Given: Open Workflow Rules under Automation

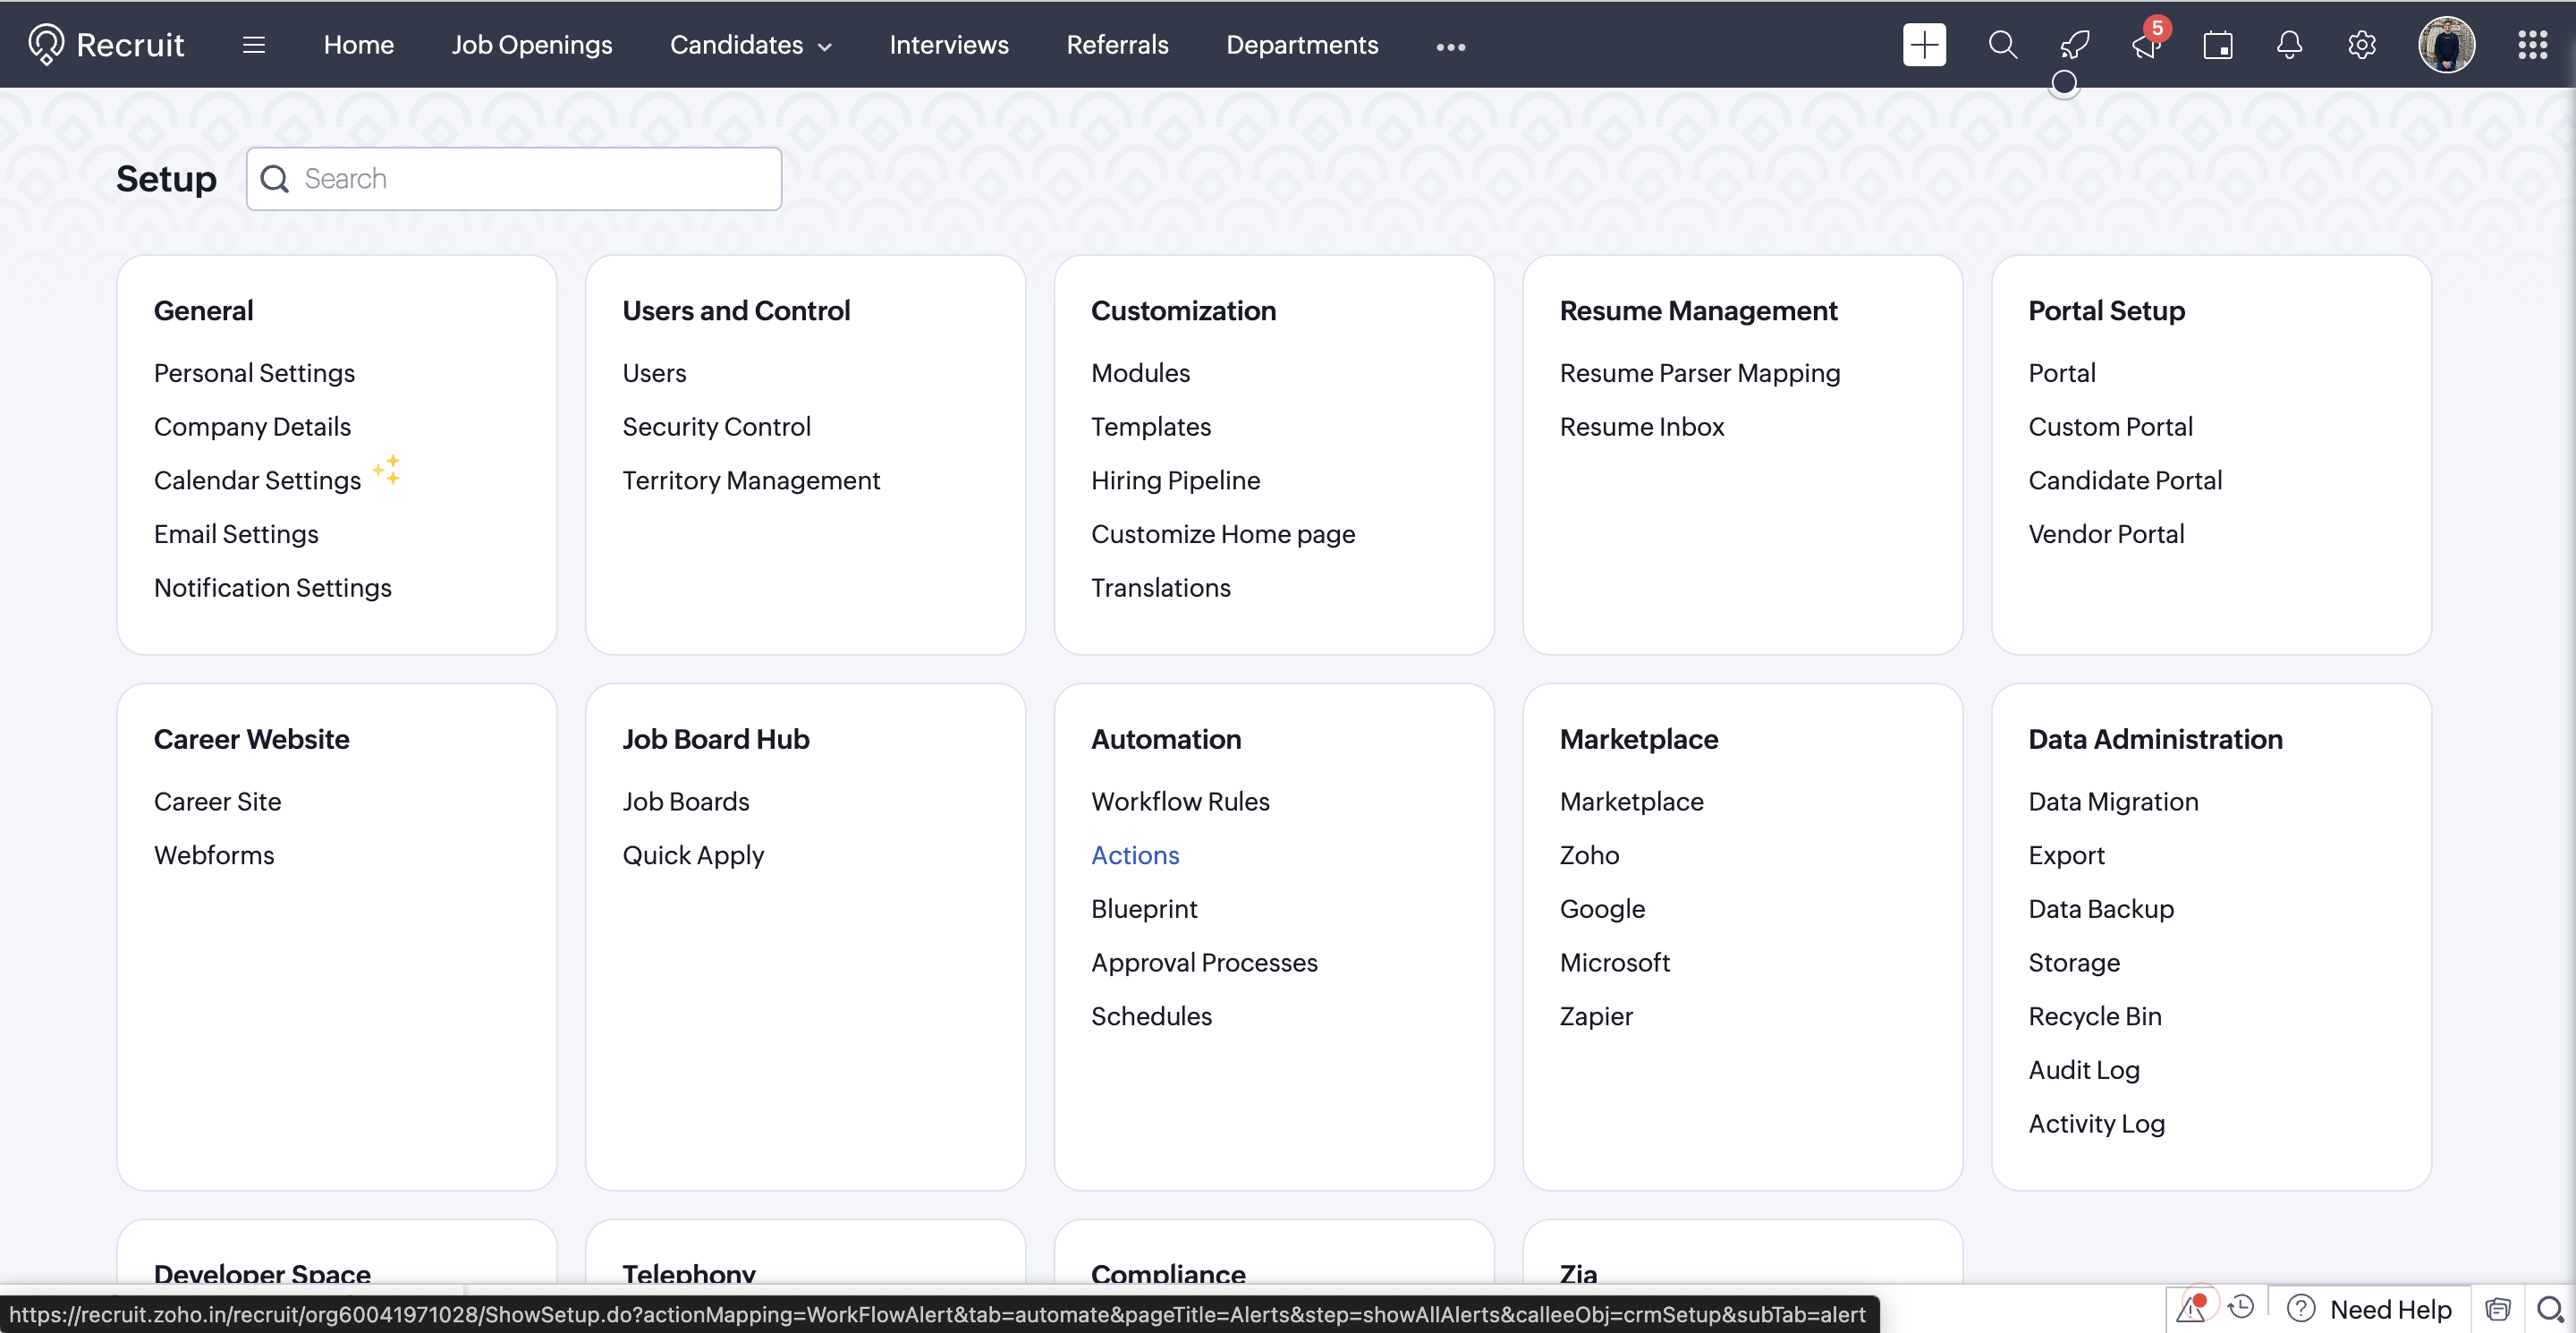Looking at the screenshot, I should (1180, 801).
